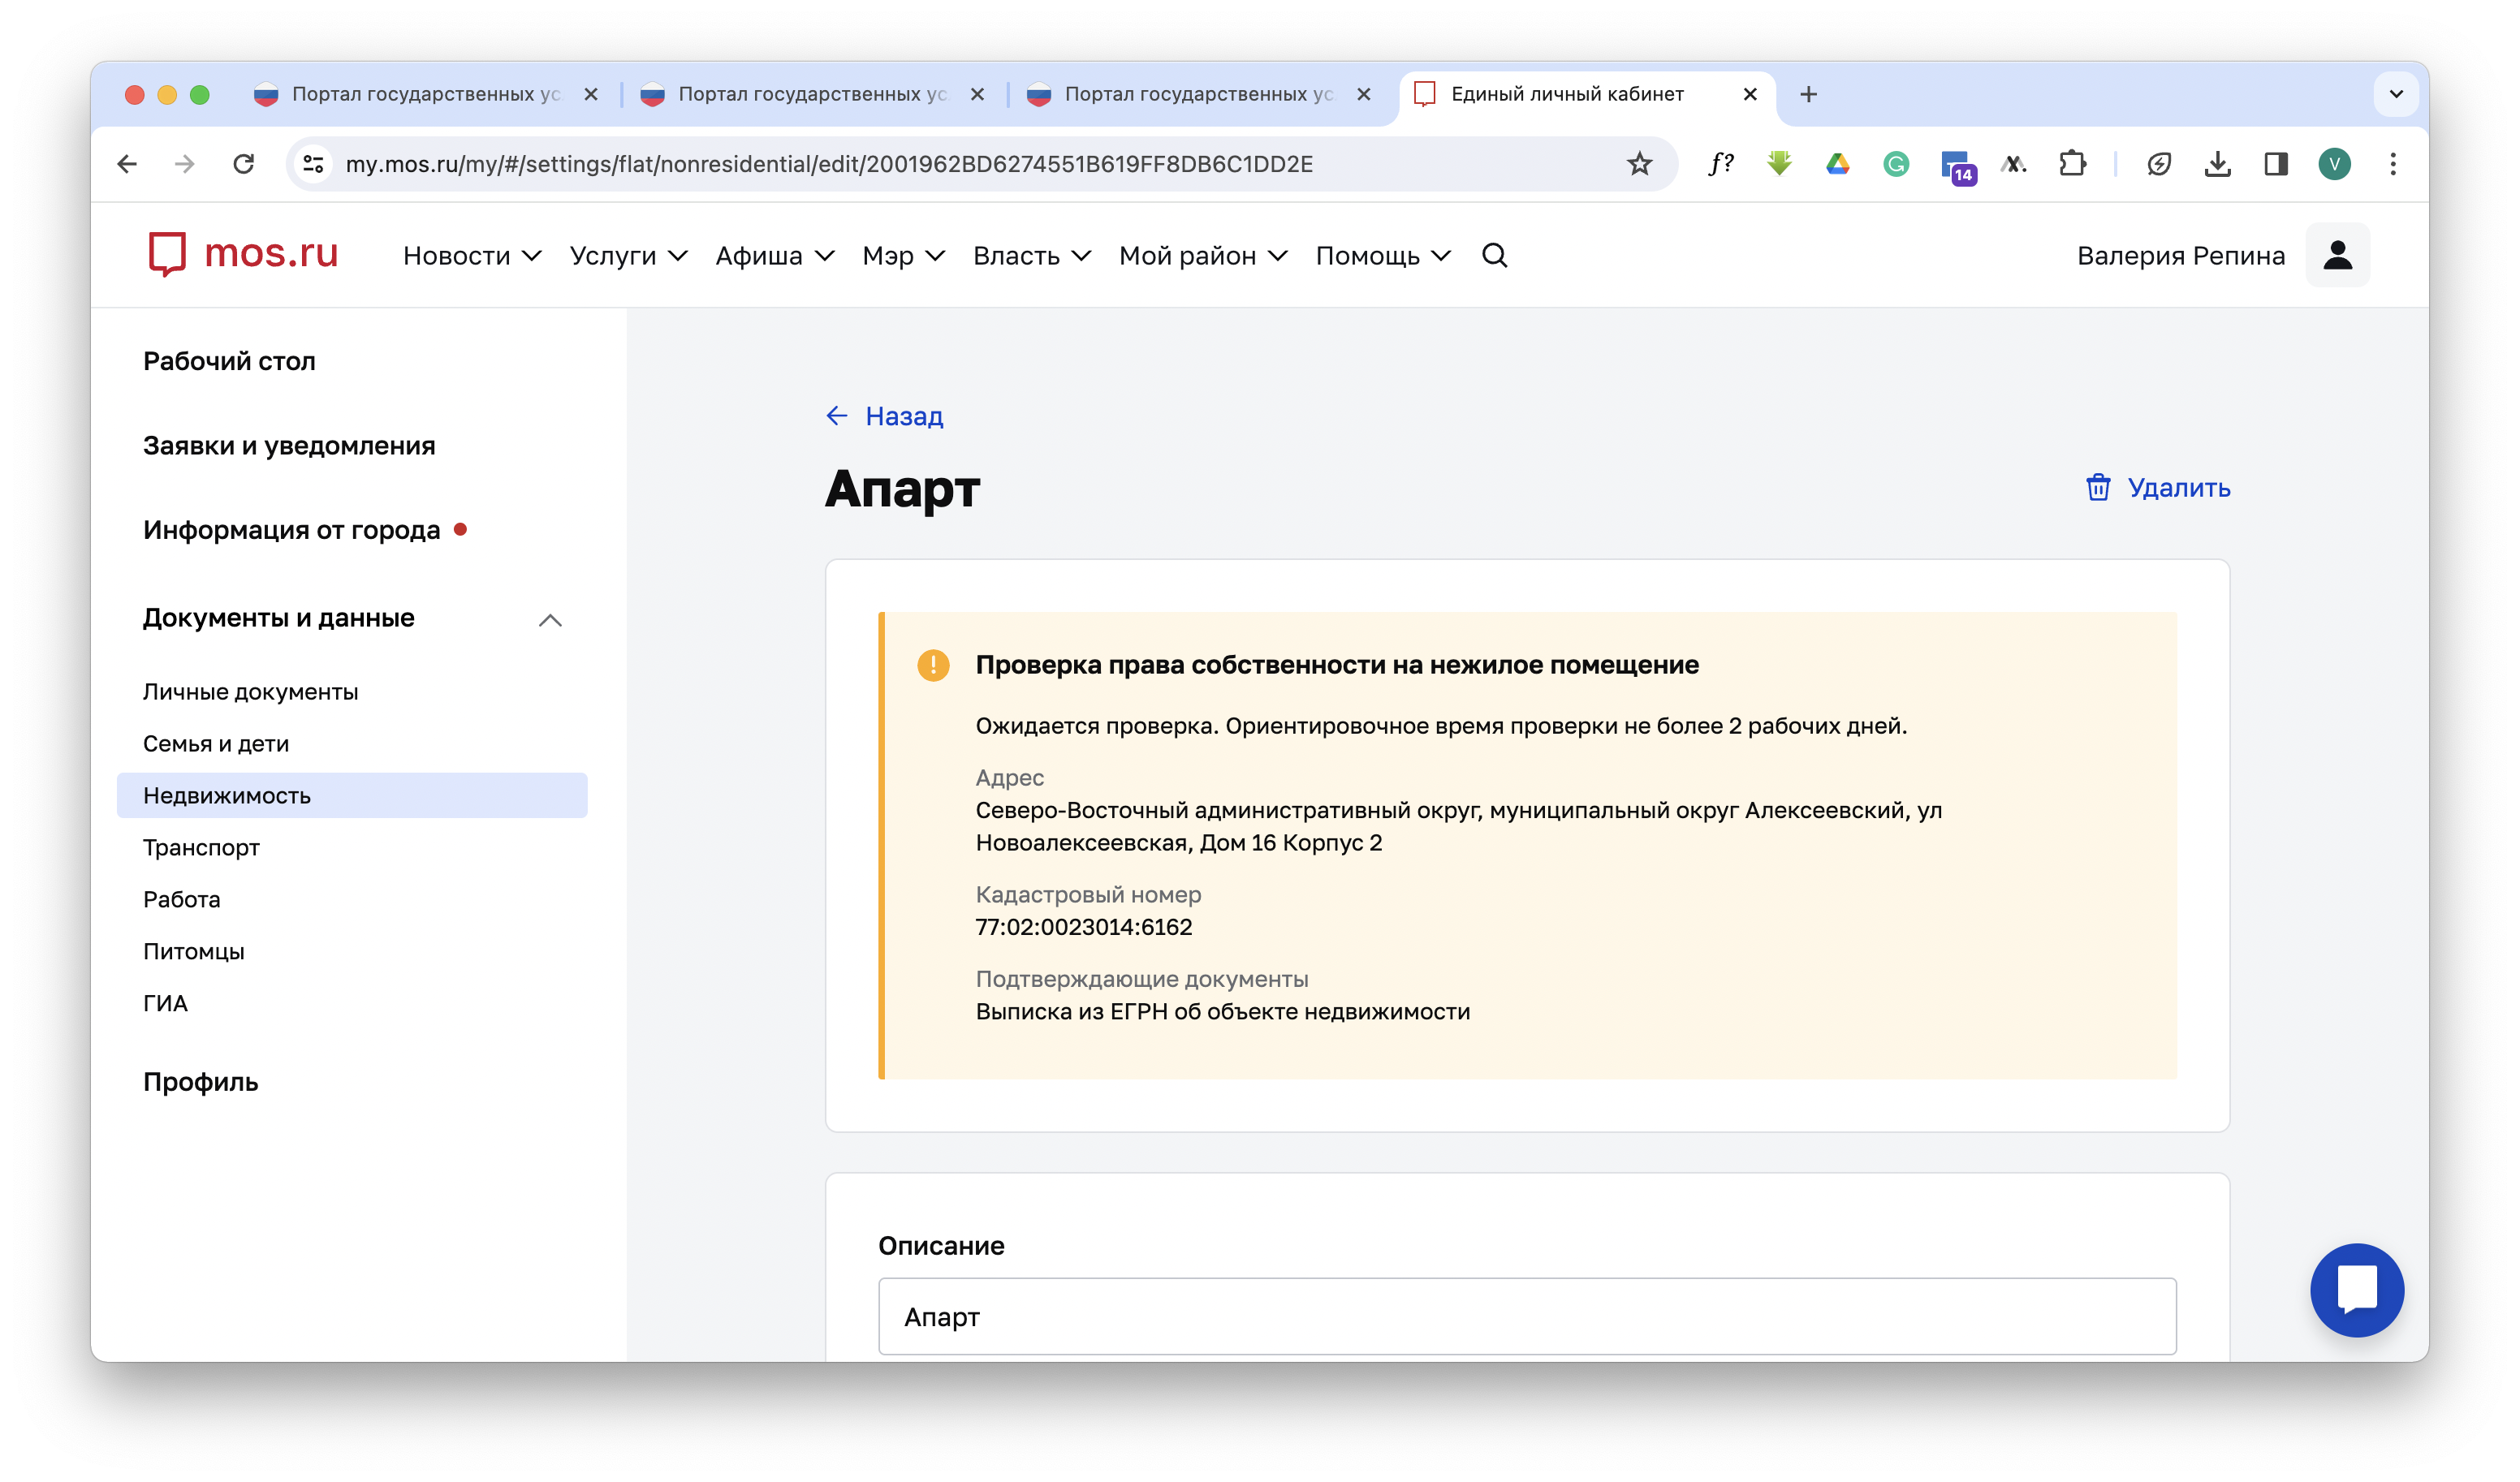This screenshot has height=1482, width=2520.
Task: Click browser forward arrow
Action: click(185, 164)
